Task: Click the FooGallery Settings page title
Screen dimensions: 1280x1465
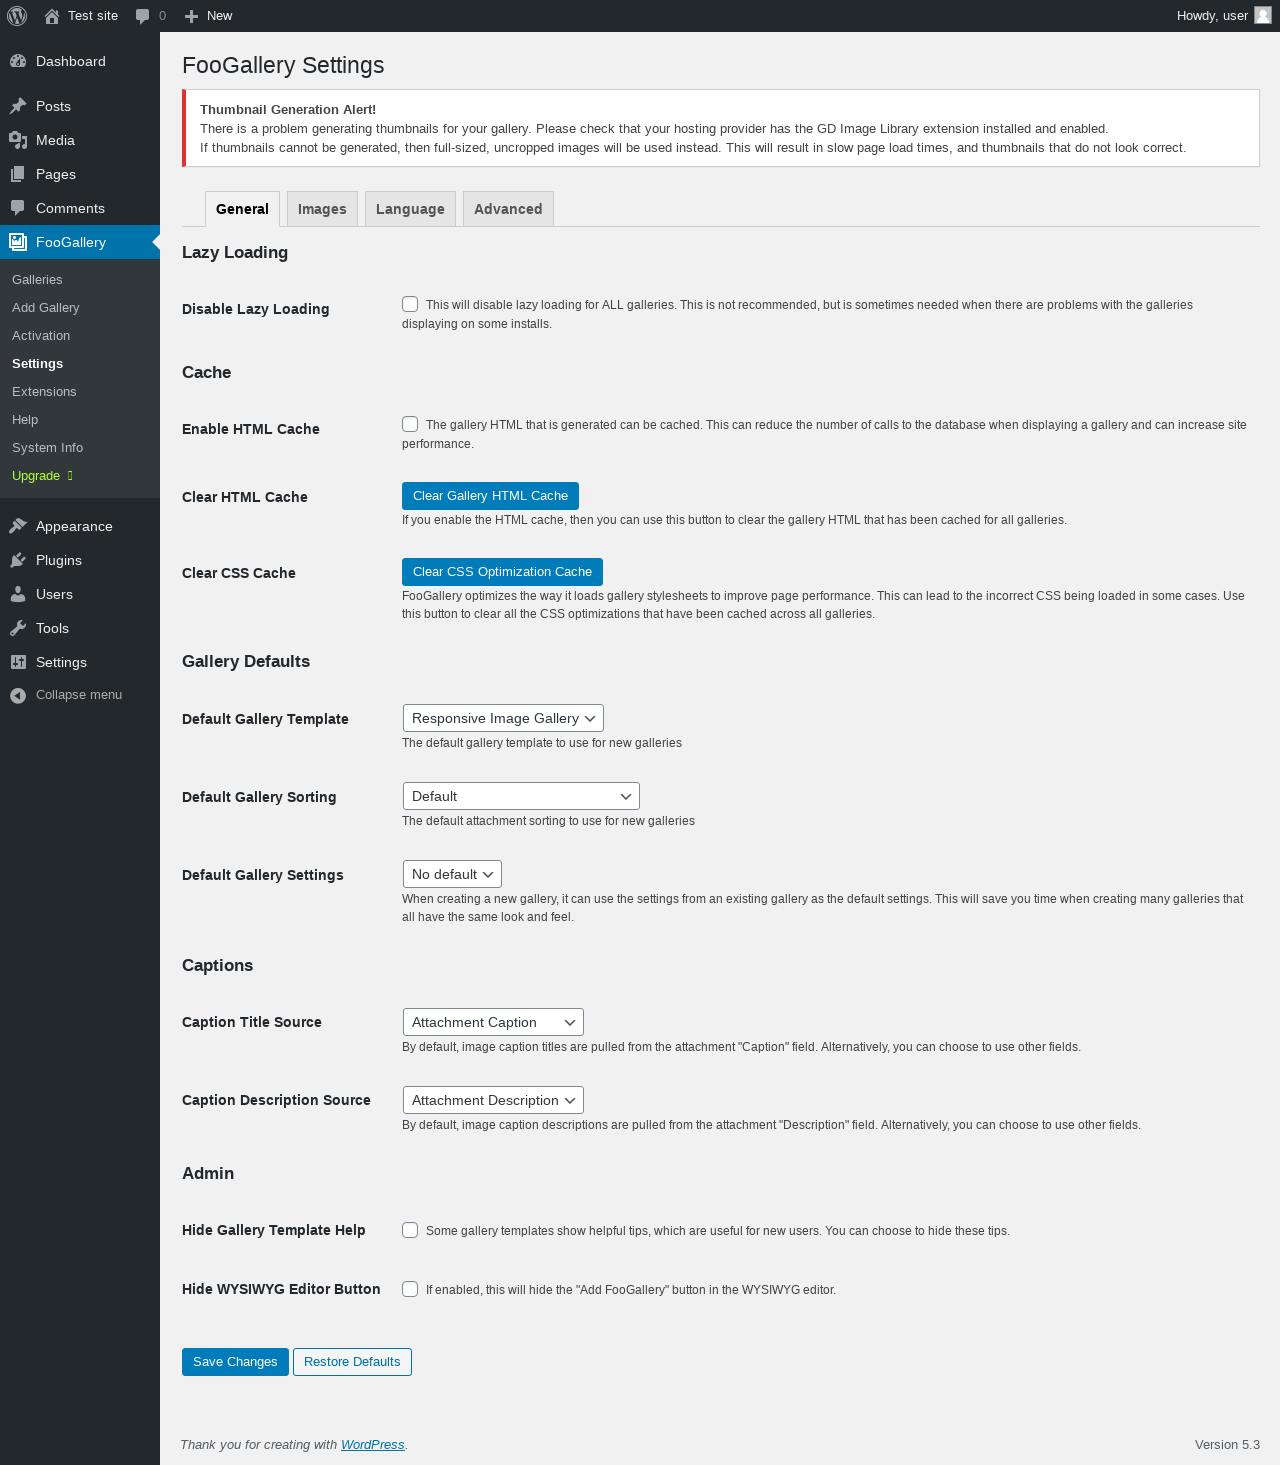Action: pos(283,65)
